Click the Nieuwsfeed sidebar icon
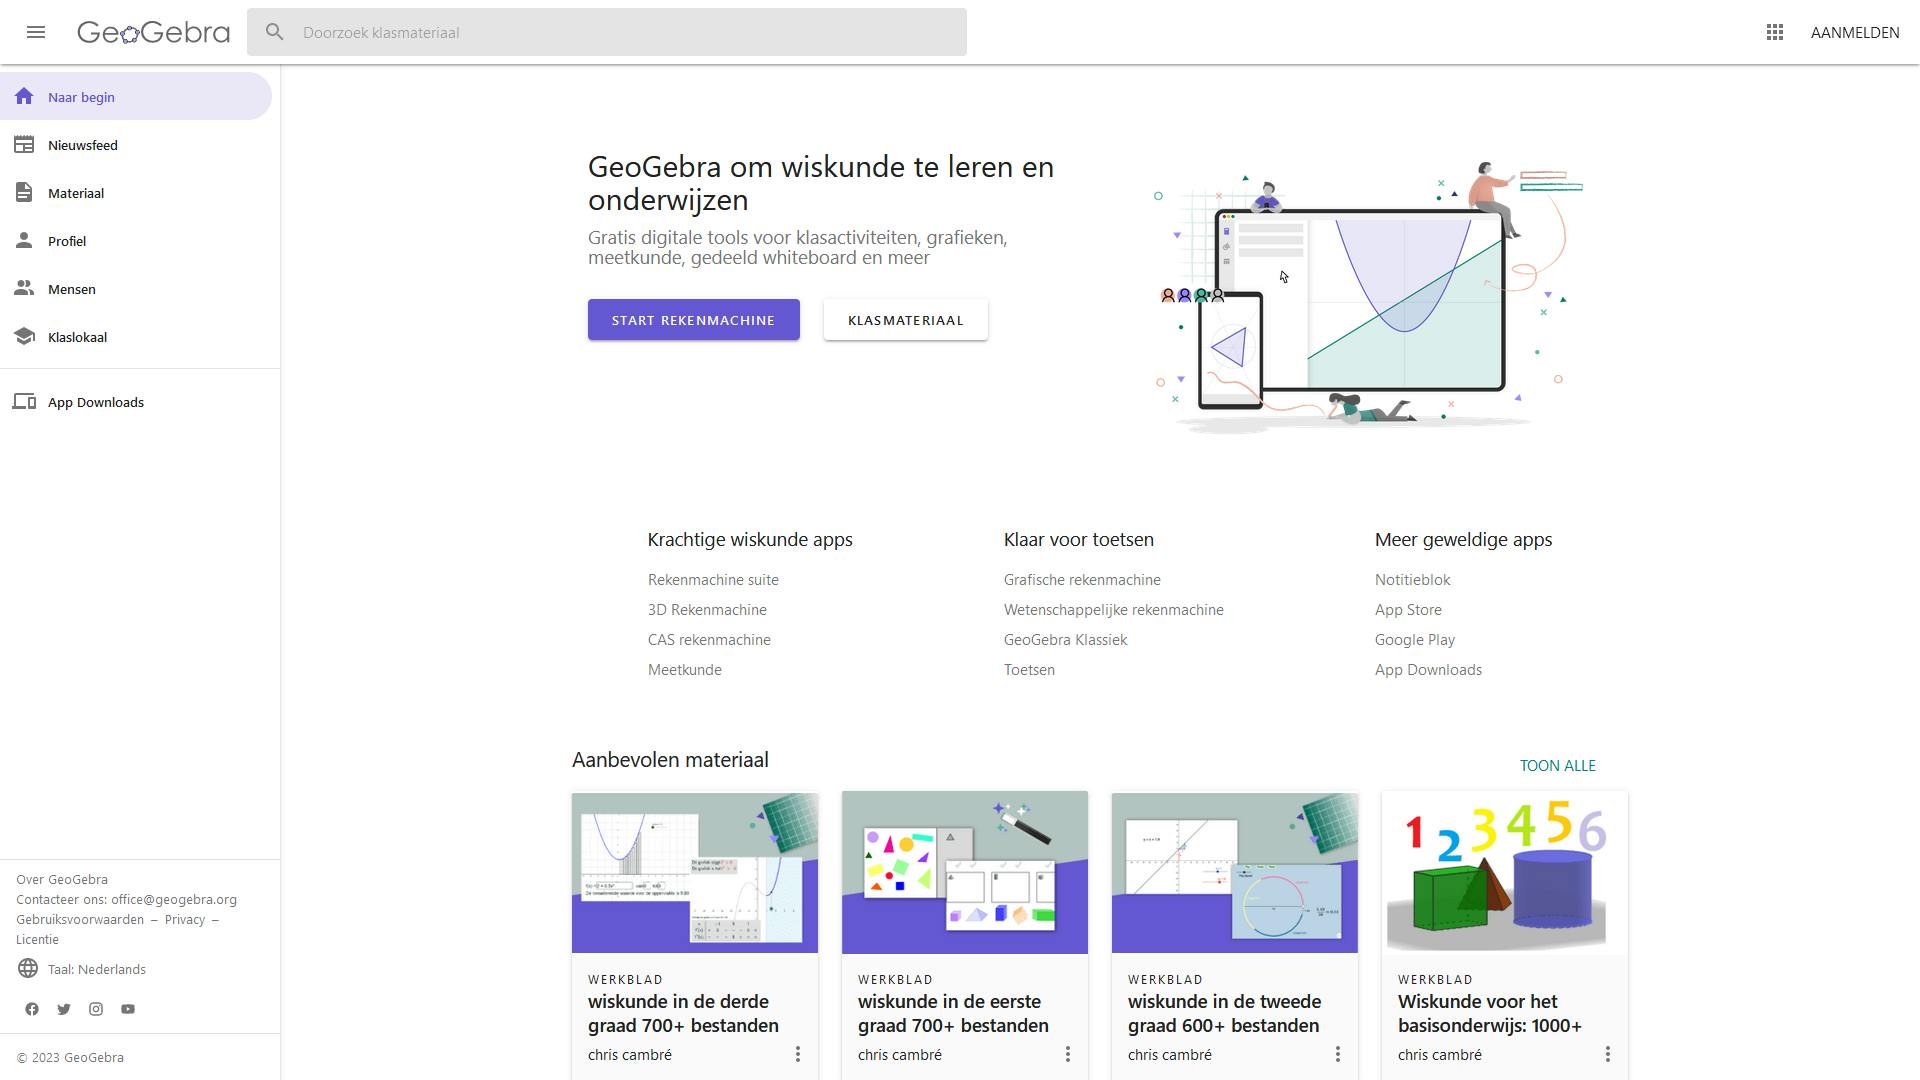 (x=25, y=145)
